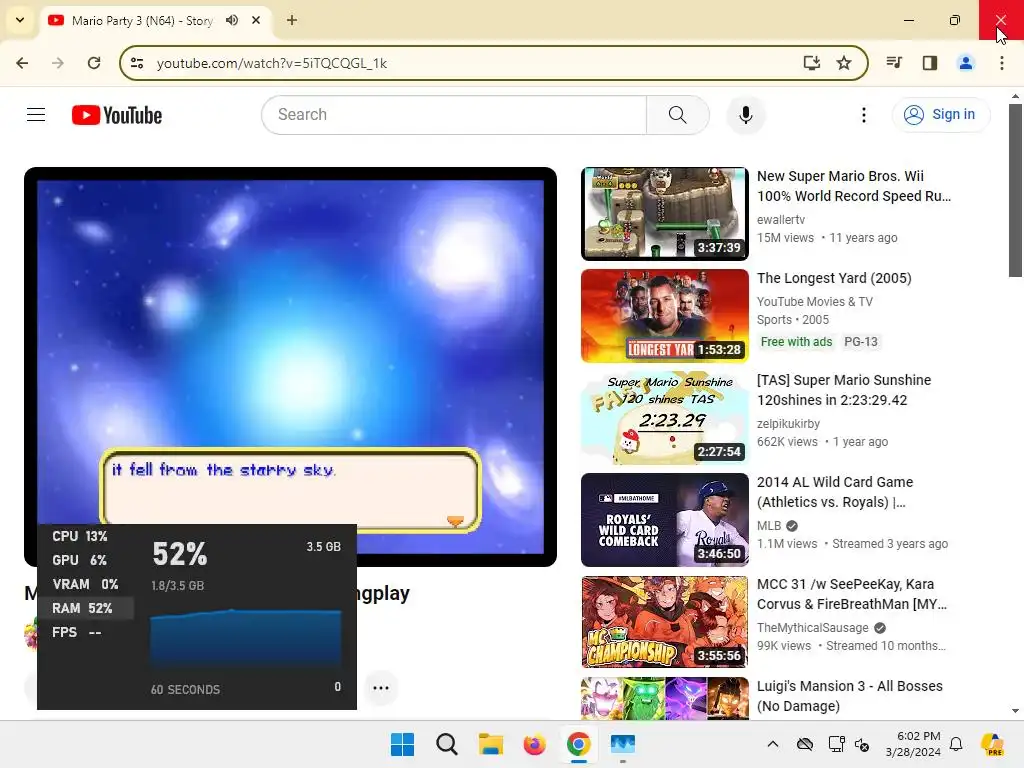
Task: Open The Longest Yard thumbnail
Action: click(x=665, y=315)
